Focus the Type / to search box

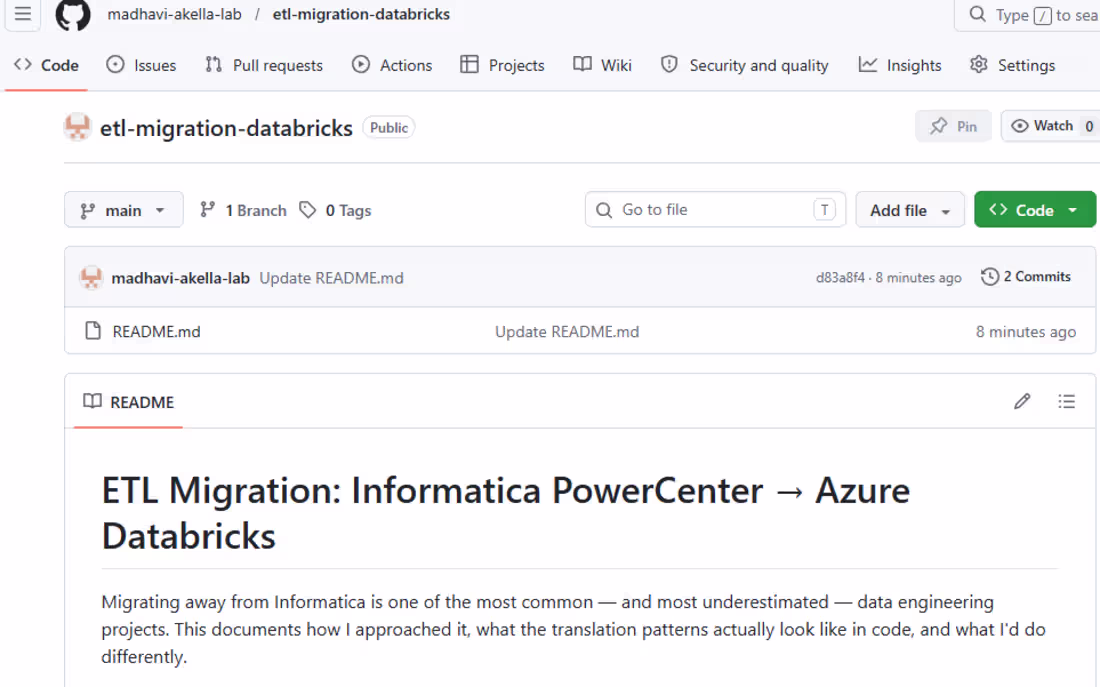[1028, 15]
